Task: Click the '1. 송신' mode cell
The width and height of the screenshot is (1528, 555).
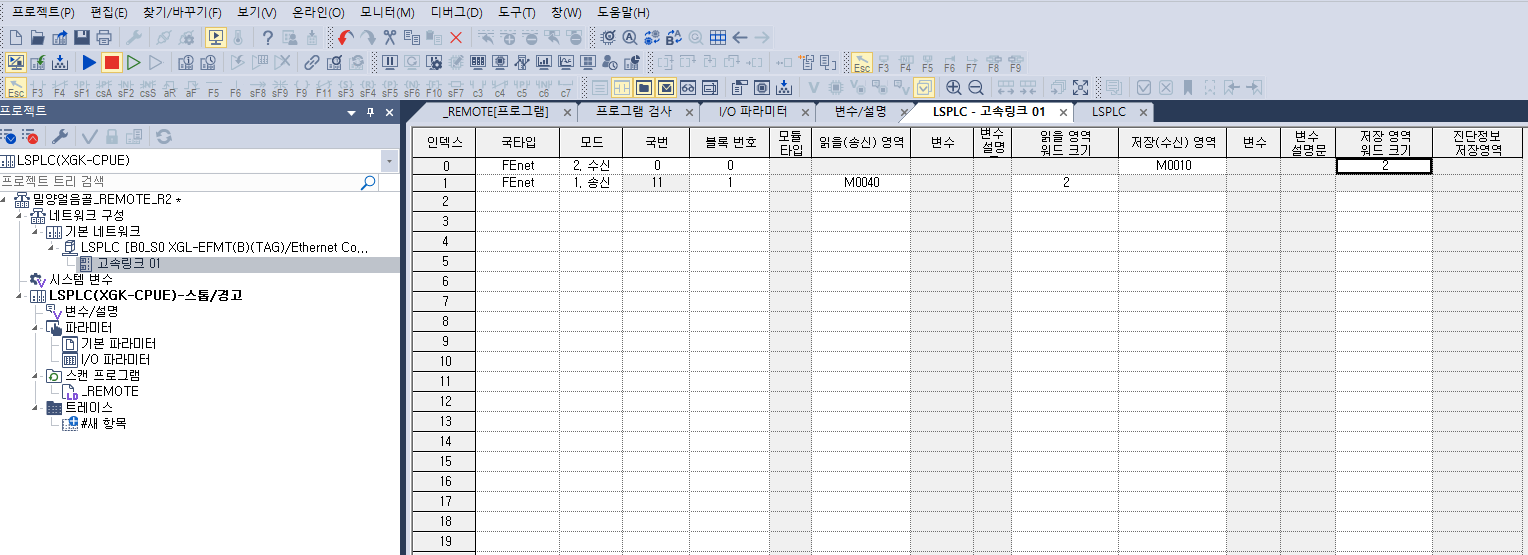Action: pos(591,183)
